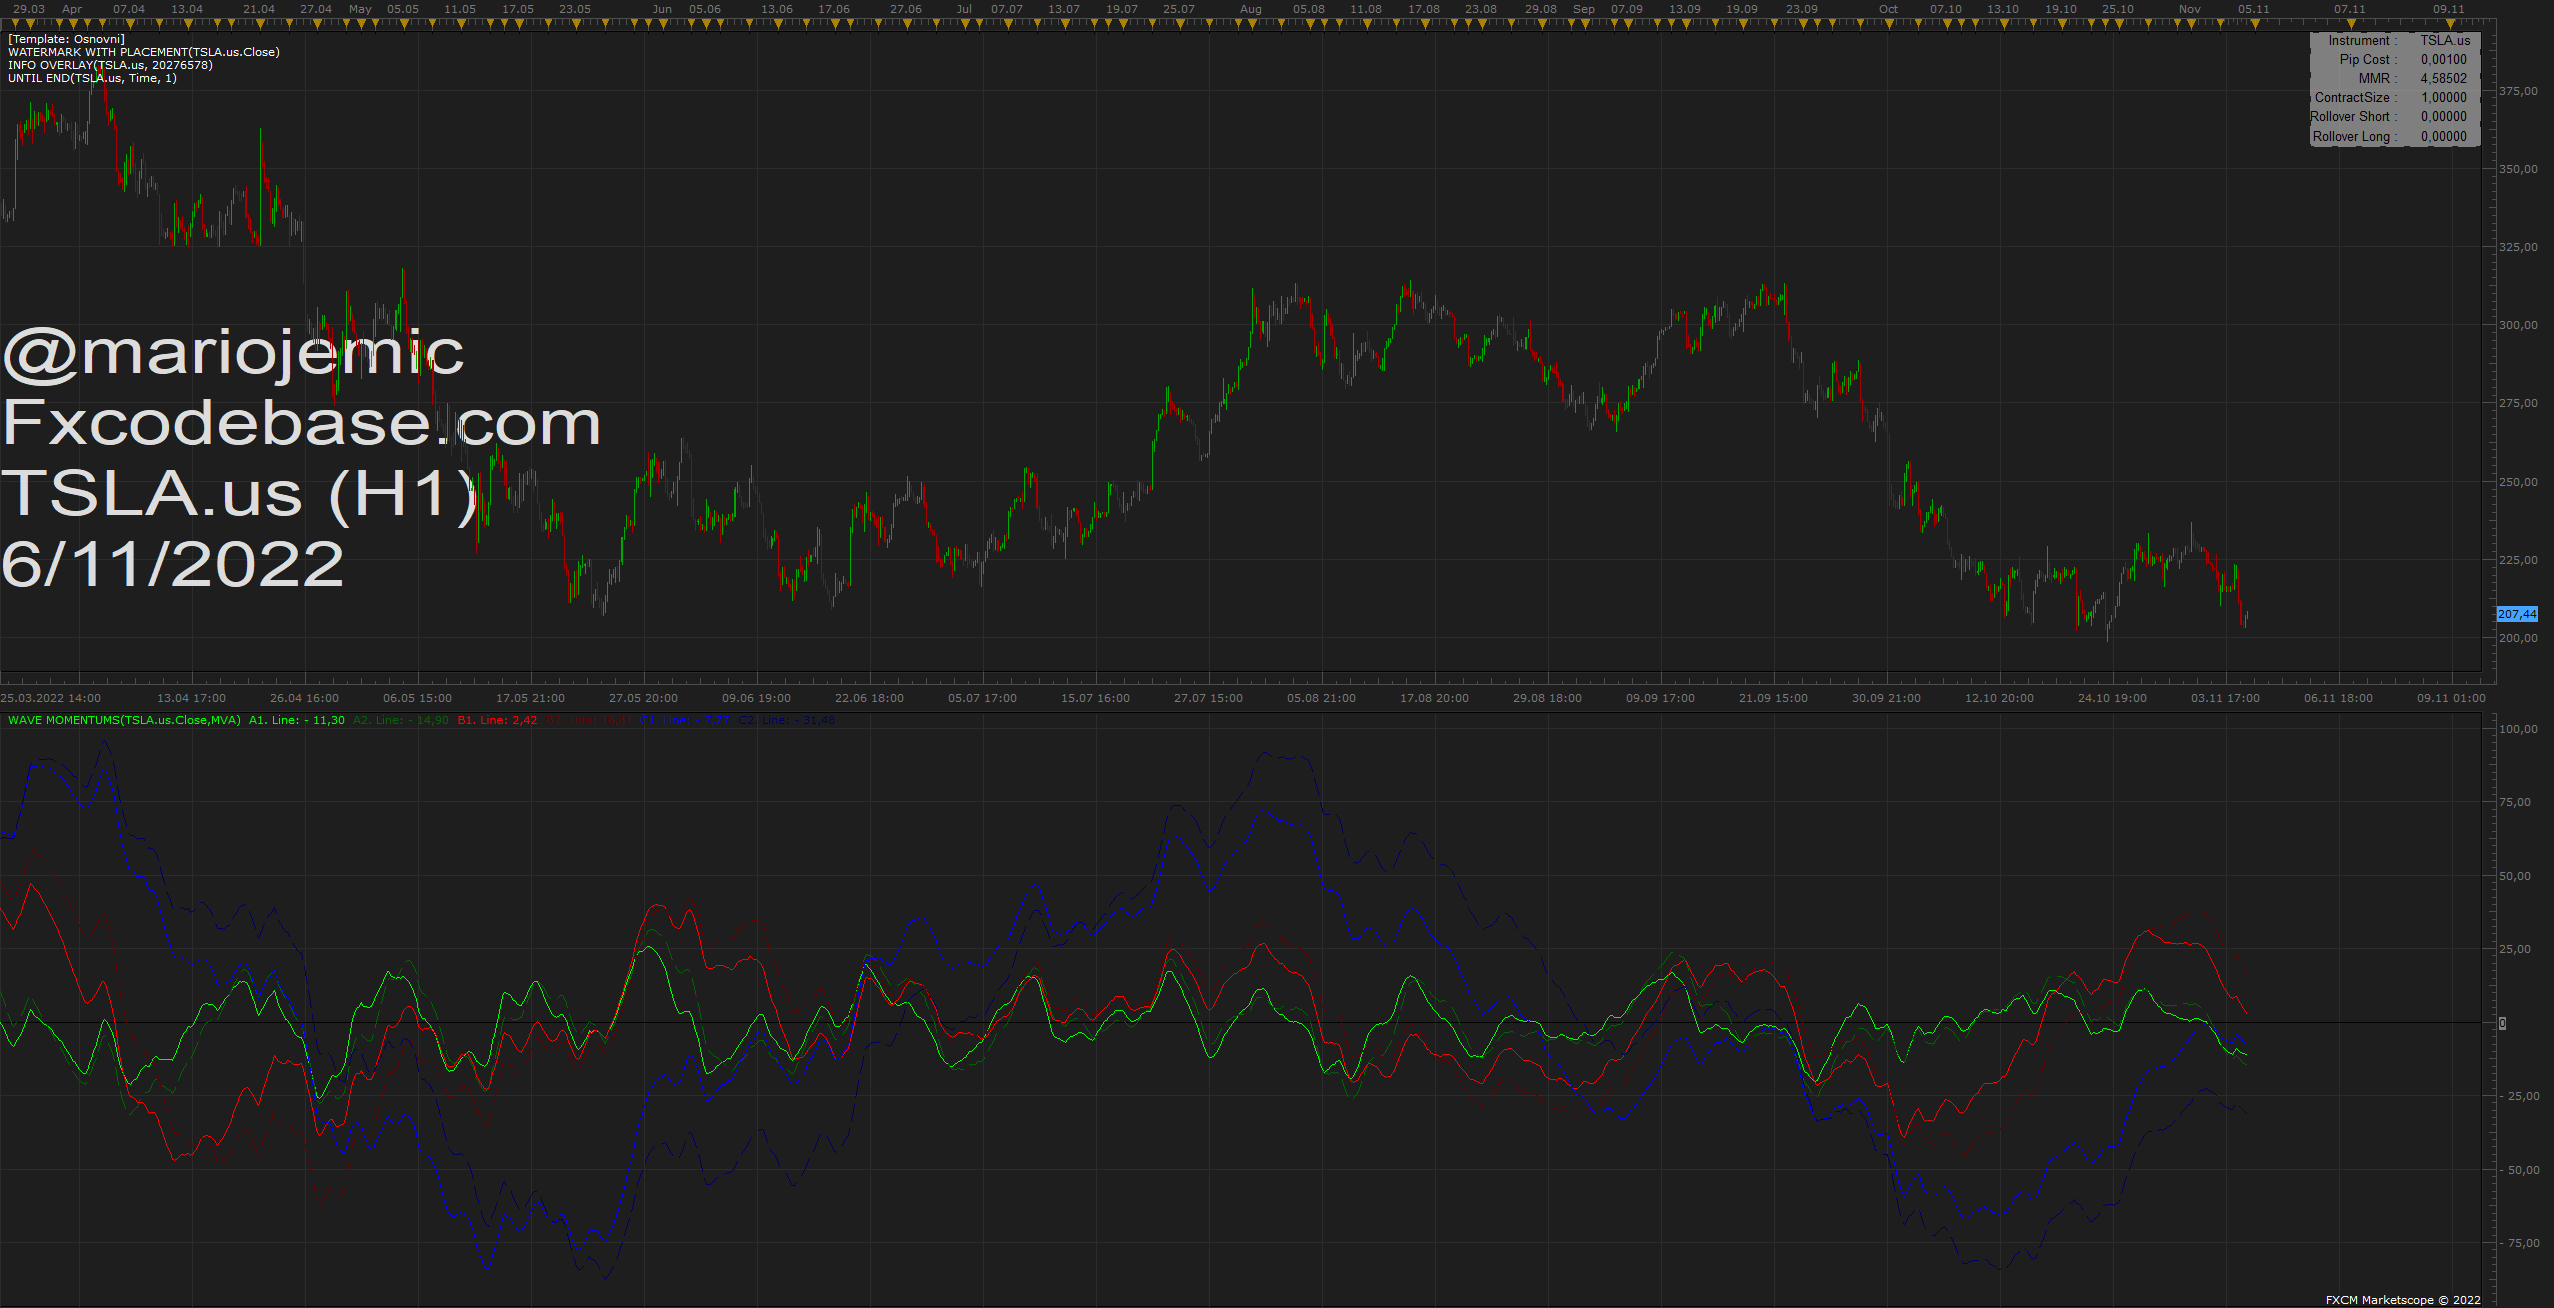This screenshot has height=1308, width=2554.
Task: Click the 'A1. Line: - 11,30' legend entry
Action: pyautogui.click(x=297, y=720)
